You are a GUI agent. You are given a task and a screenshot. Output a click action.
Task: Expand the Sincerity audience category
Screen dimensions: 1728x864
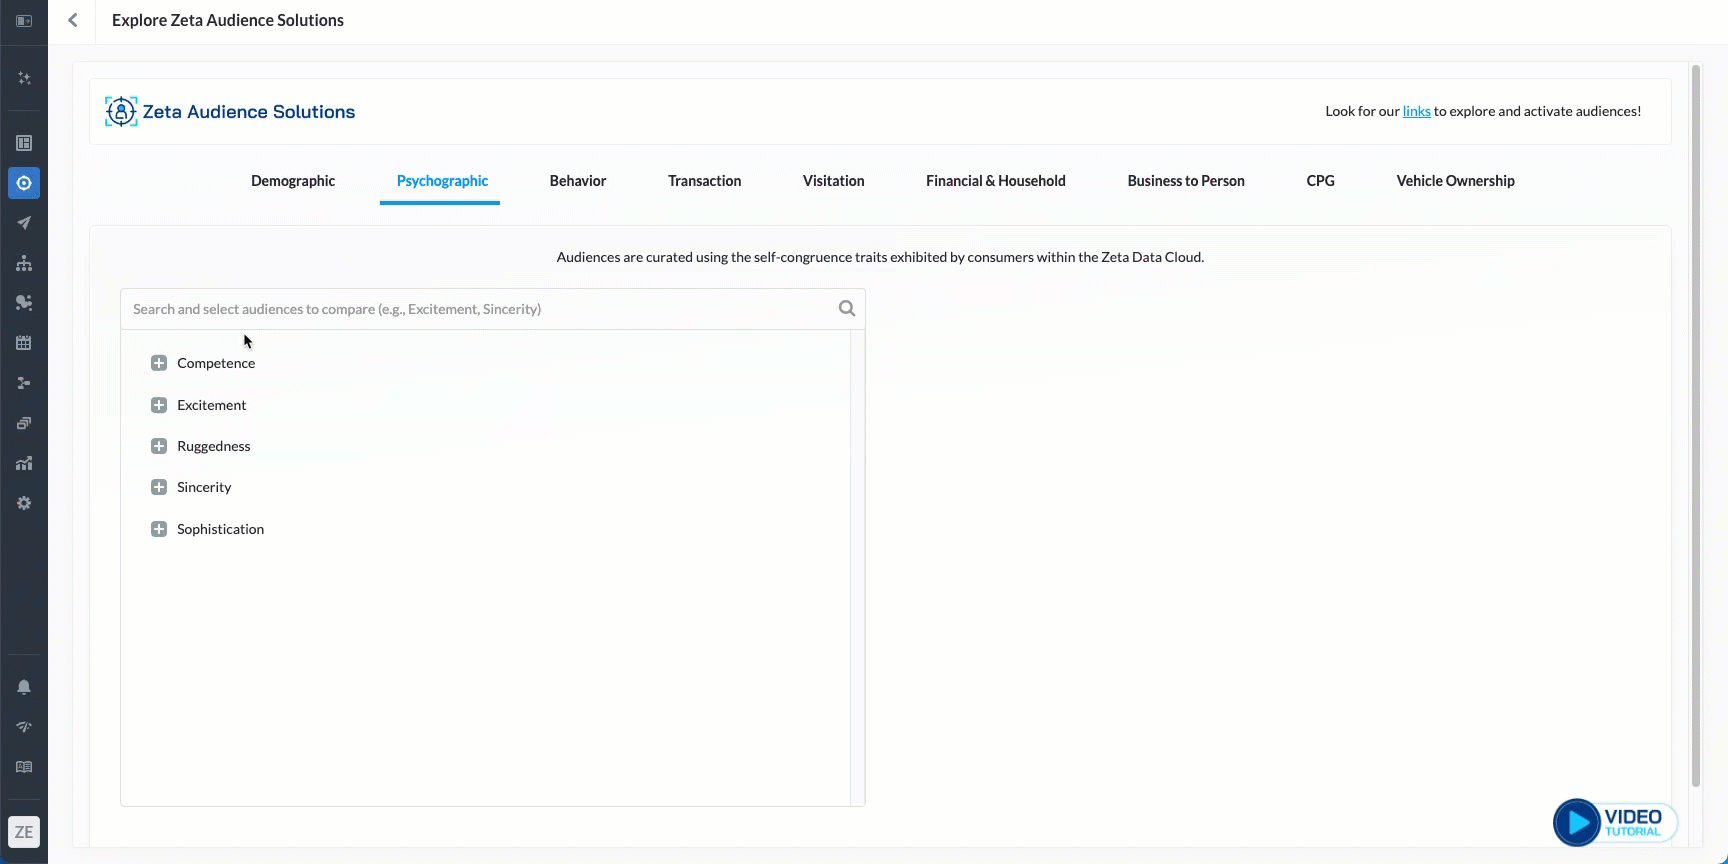pos(159,487)
